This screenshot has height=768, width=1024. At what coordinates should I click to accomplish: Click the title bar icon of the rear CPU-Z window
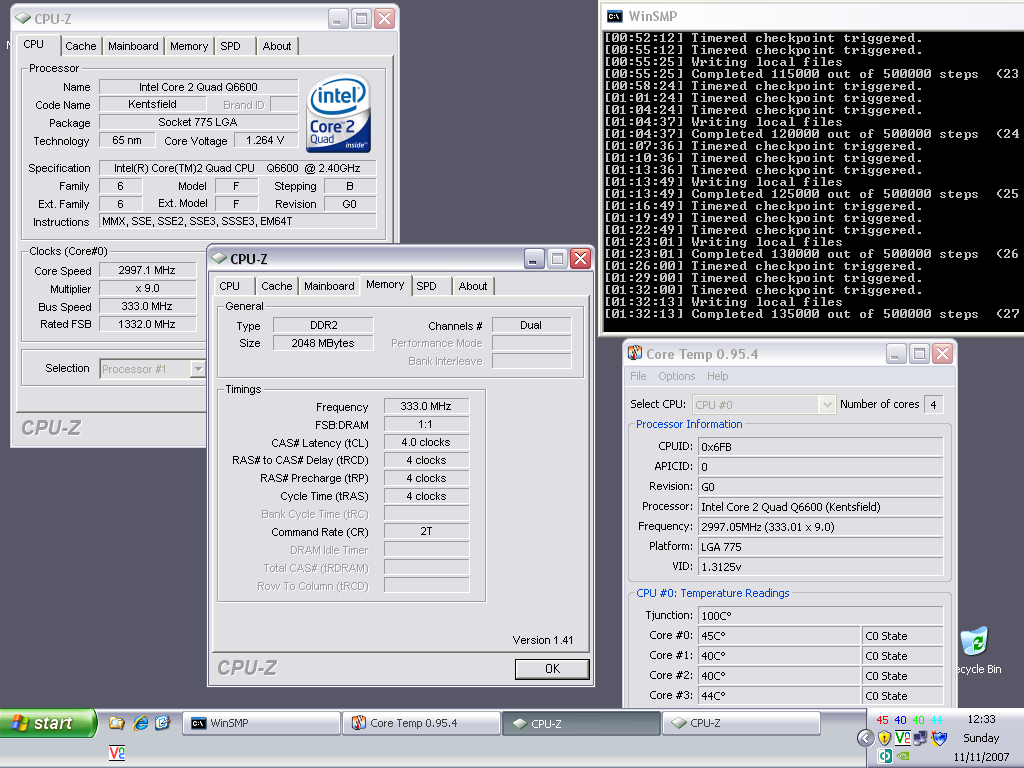(24, 18)
